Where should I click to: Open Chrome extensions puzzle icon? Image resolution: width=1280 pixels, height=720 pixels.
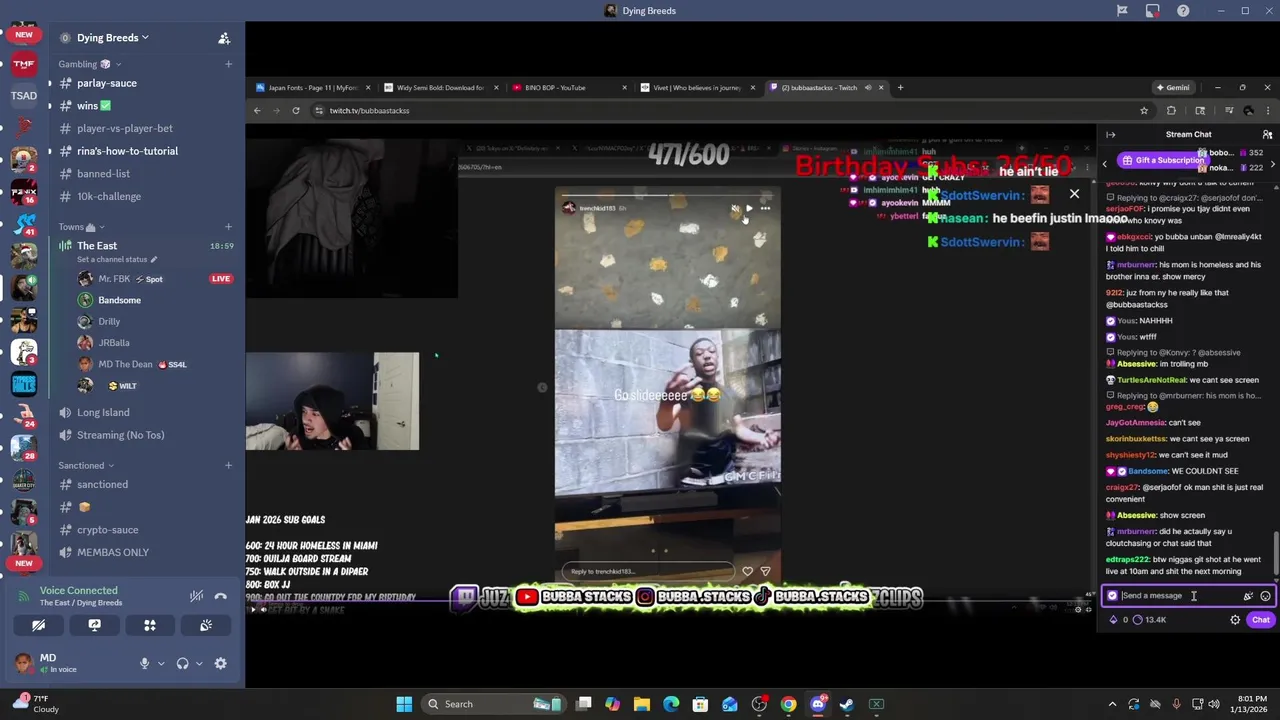click(1172, 111)
